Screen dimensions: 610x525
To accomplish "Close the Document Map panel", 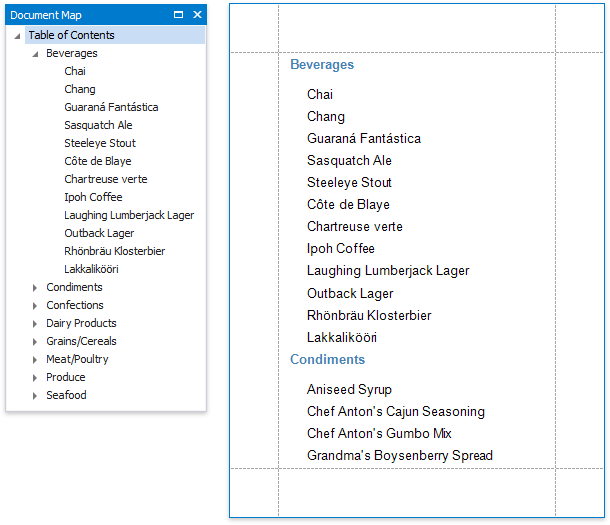I will pos(197,15).
